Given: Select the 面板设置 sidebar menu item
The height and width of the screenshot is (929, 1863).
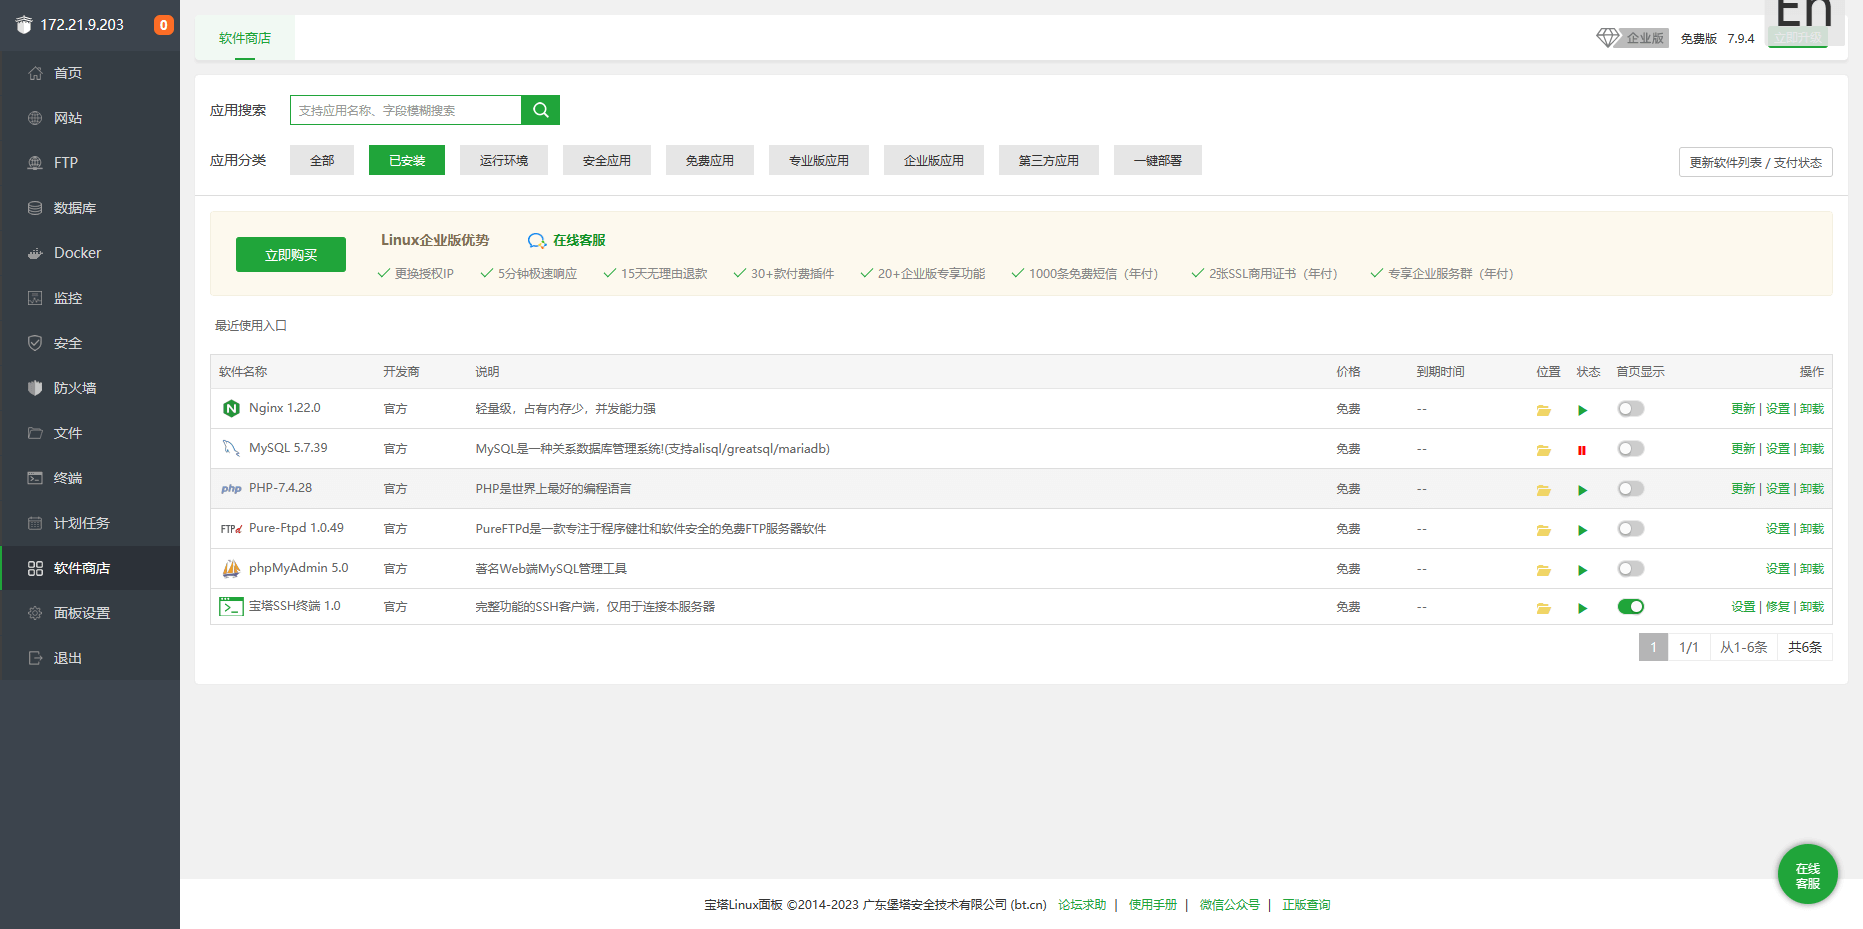Looking at the screenshot, I should (x=82, y=612).
